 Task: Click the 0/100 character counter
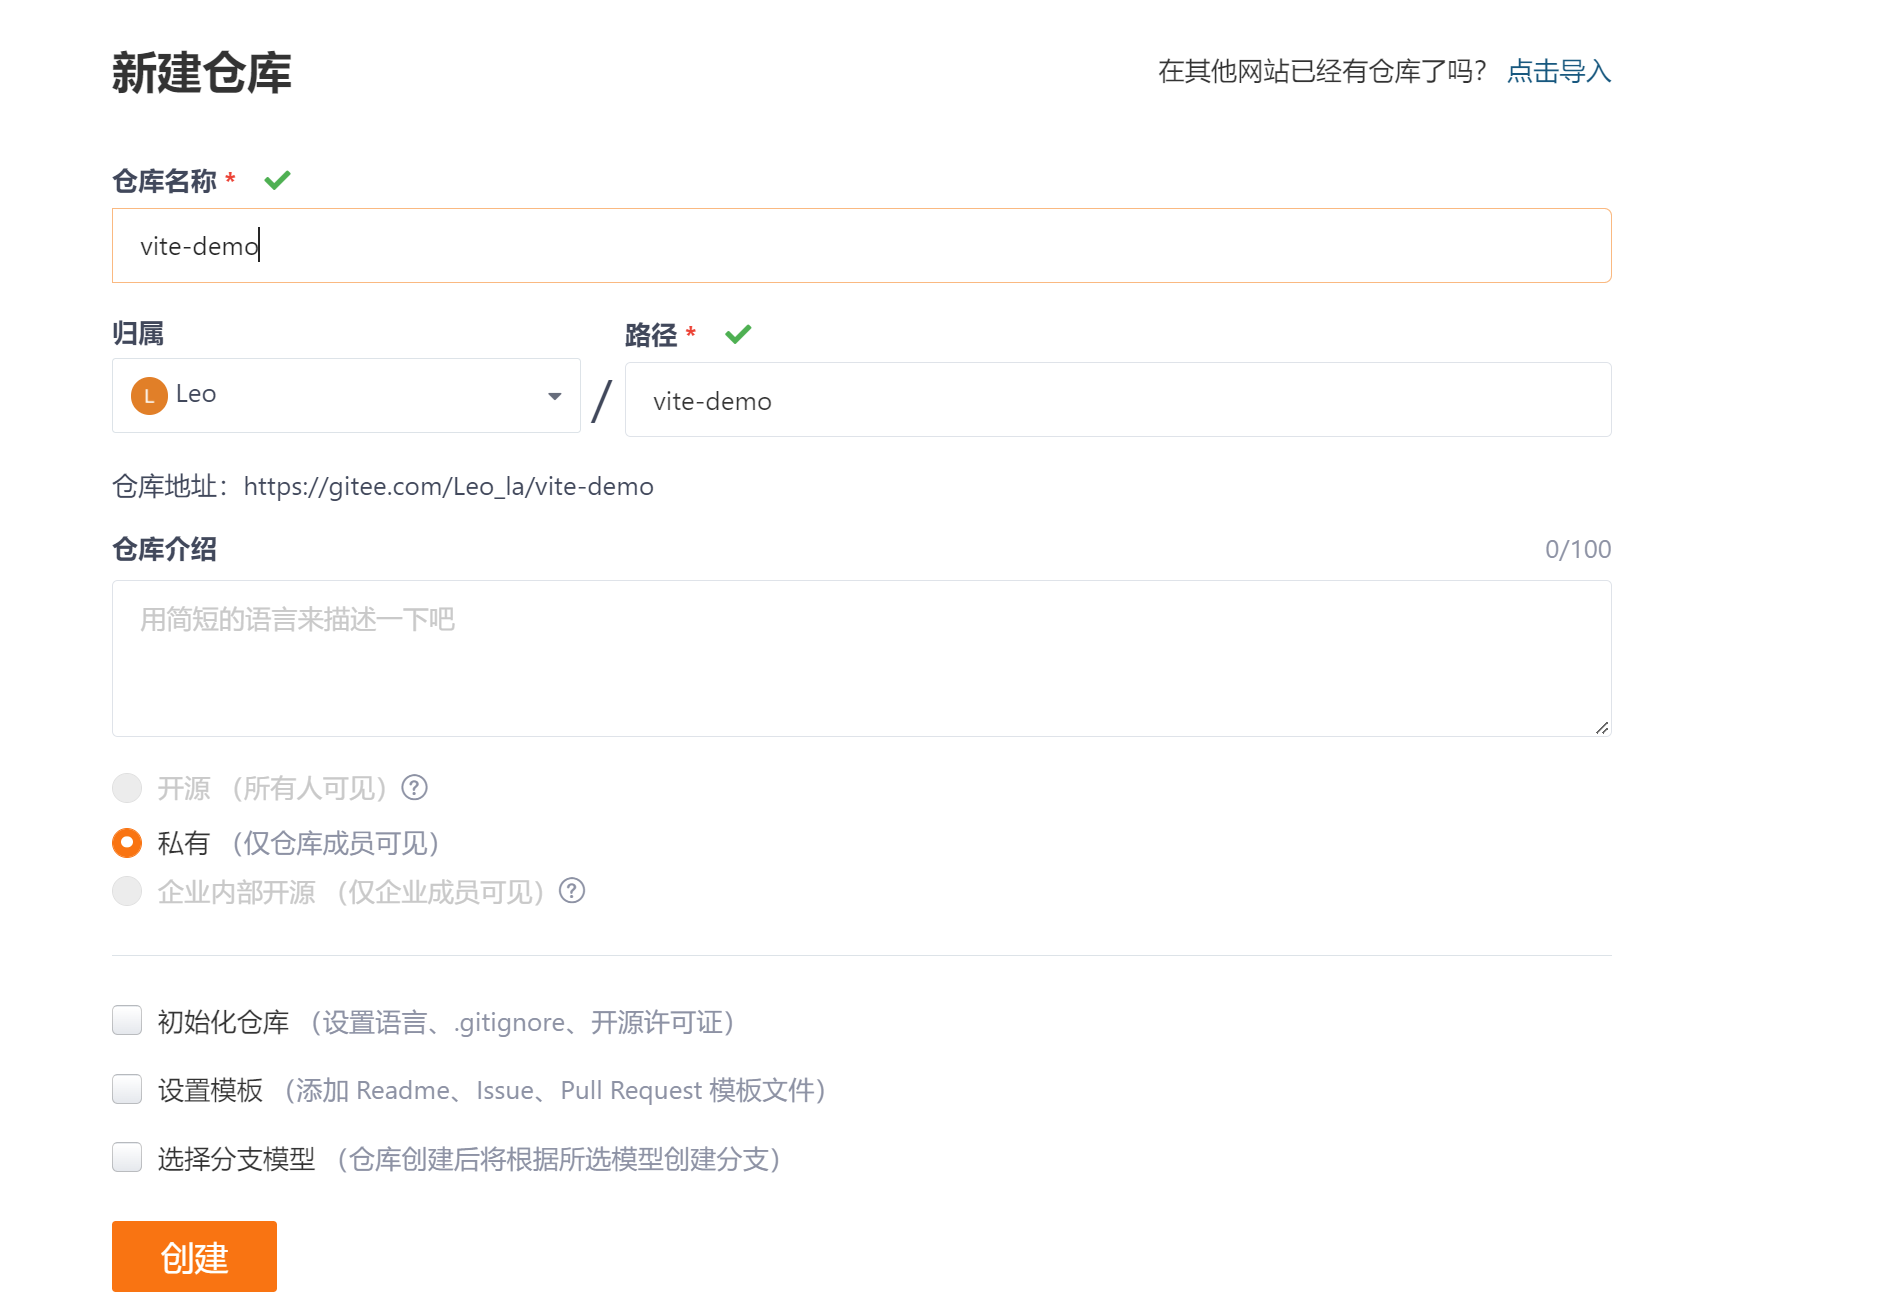coord(1578,549)
